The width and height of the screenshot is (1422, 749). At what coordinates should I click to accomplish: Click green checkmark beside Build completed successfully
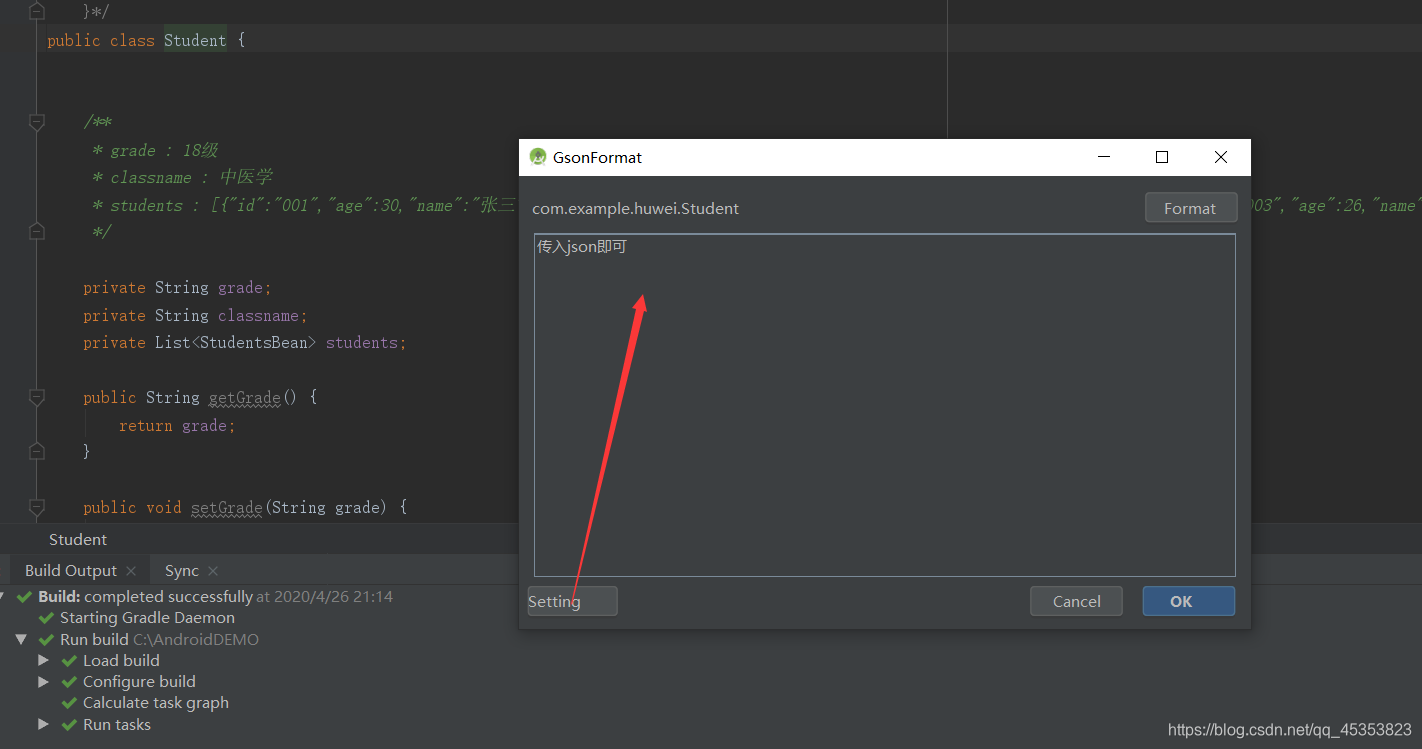pos(25,597)
